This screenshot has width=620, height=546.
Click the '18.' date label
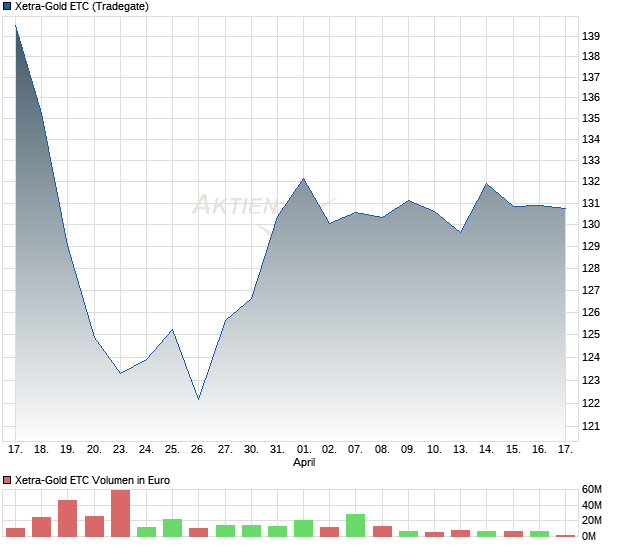pos(41,450)
